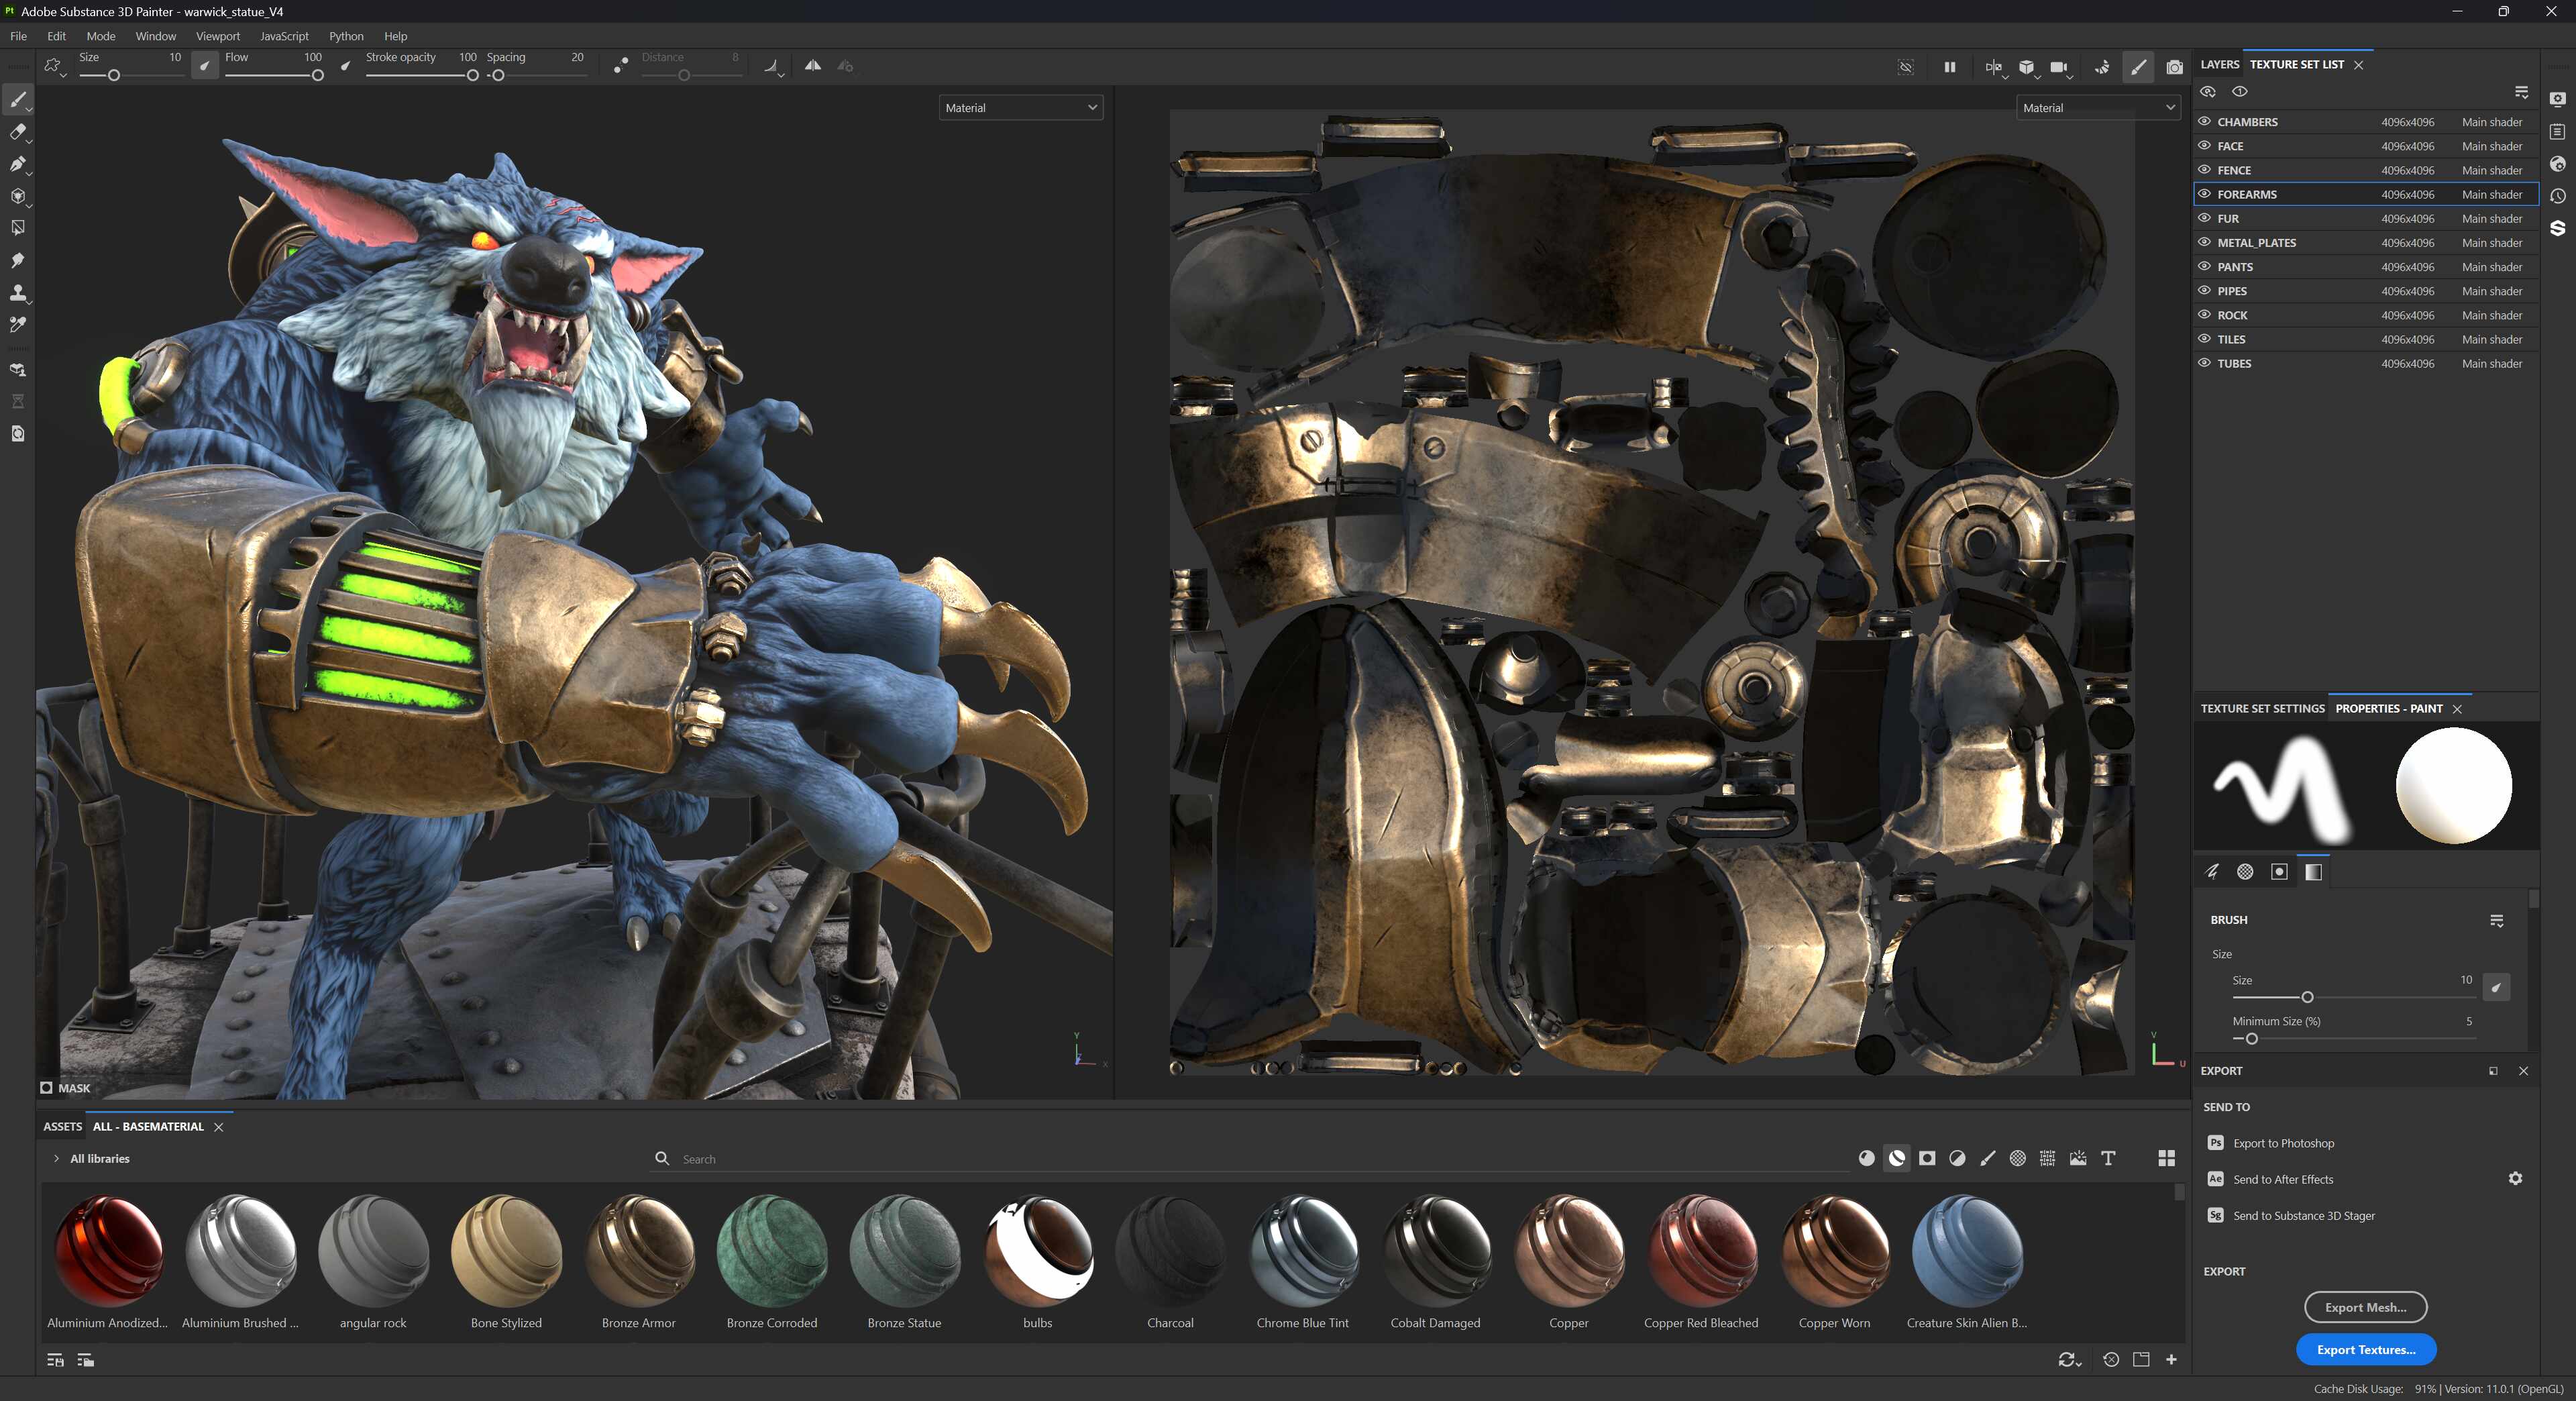Viewport: 2576px width, 1401px height.
Task: Switch assets to grid view icon
Action: point(2166,1158)
